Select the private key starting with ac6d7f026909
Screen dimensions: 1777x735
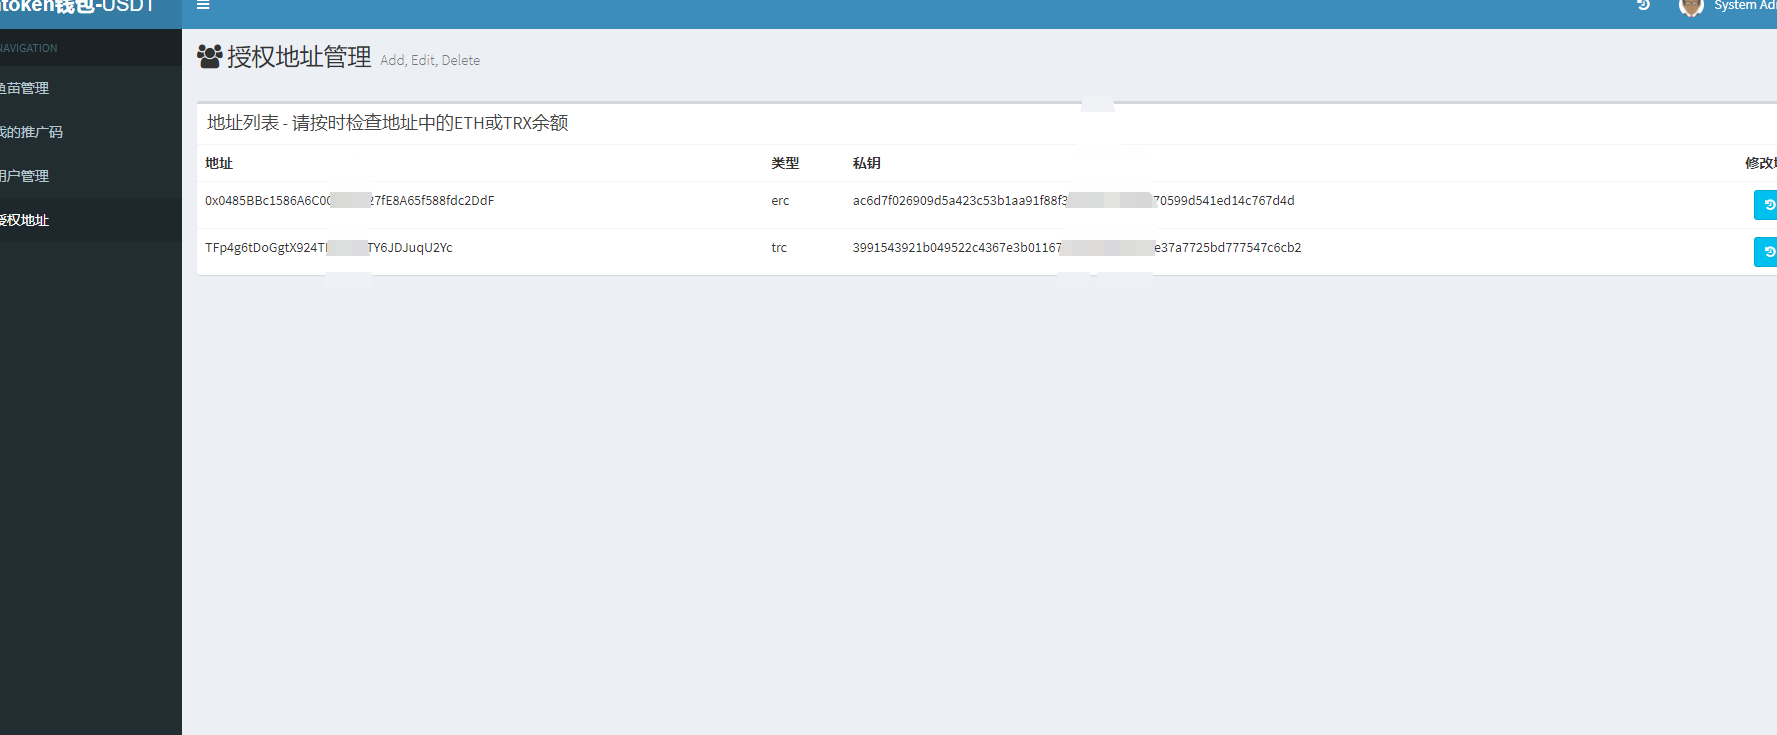[1074, 201]
